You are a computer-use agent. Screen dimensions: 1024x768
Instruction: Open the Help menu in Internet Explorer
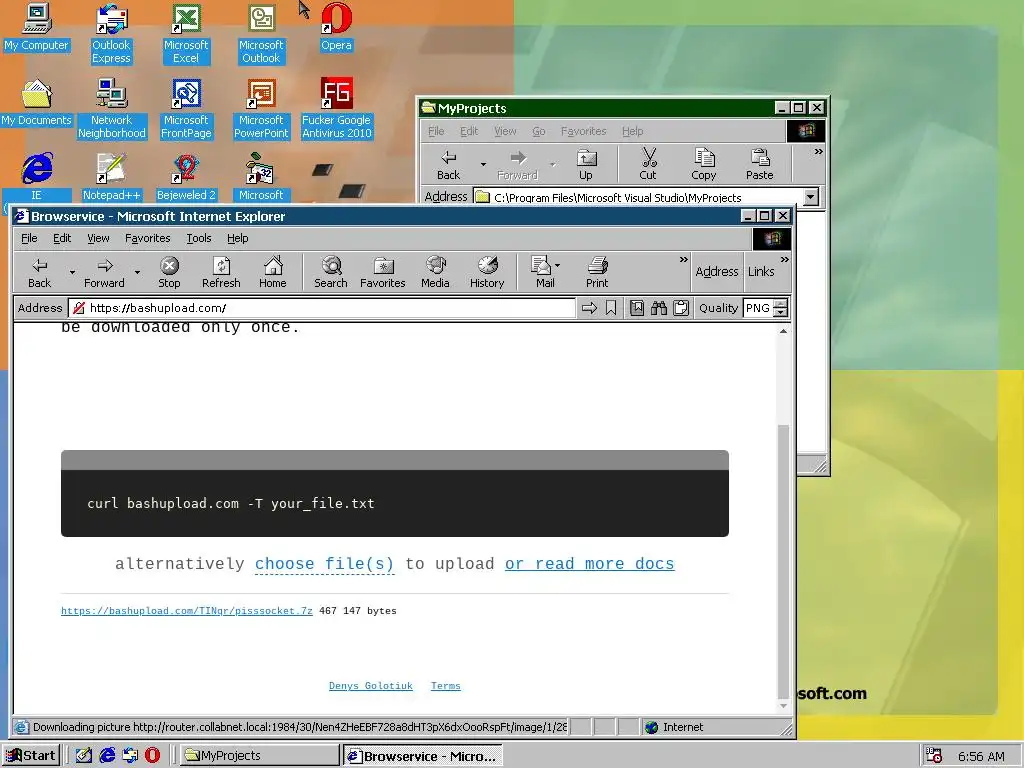coord(238,238)
